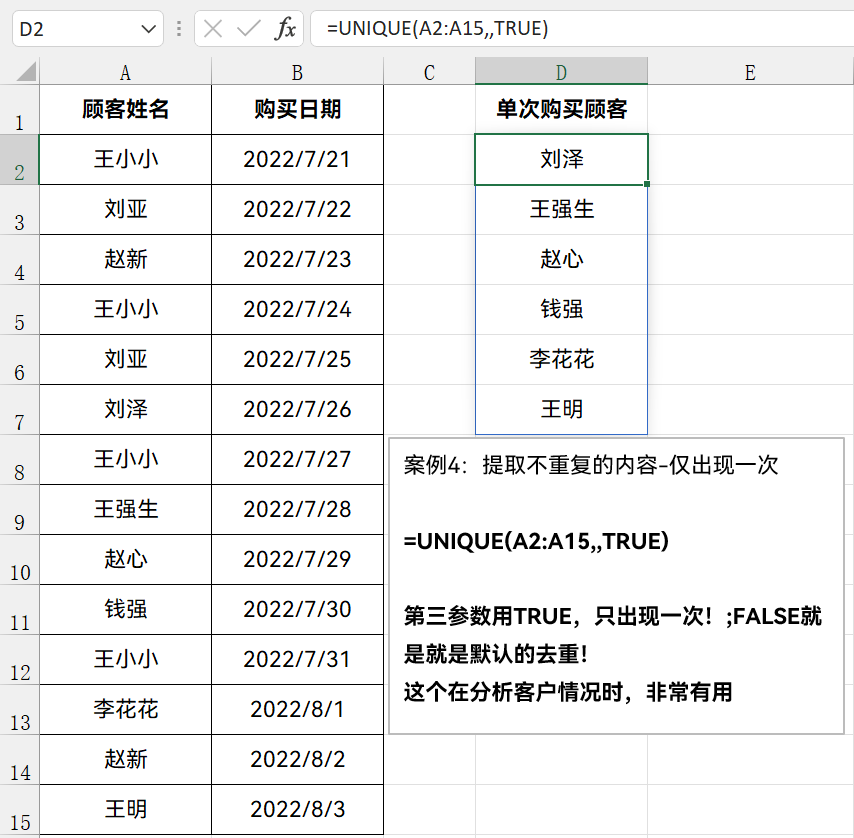854x838 pixels.
Task: Click the bold UNIQUE formula in text box
Action: click(x=536, y=541)
